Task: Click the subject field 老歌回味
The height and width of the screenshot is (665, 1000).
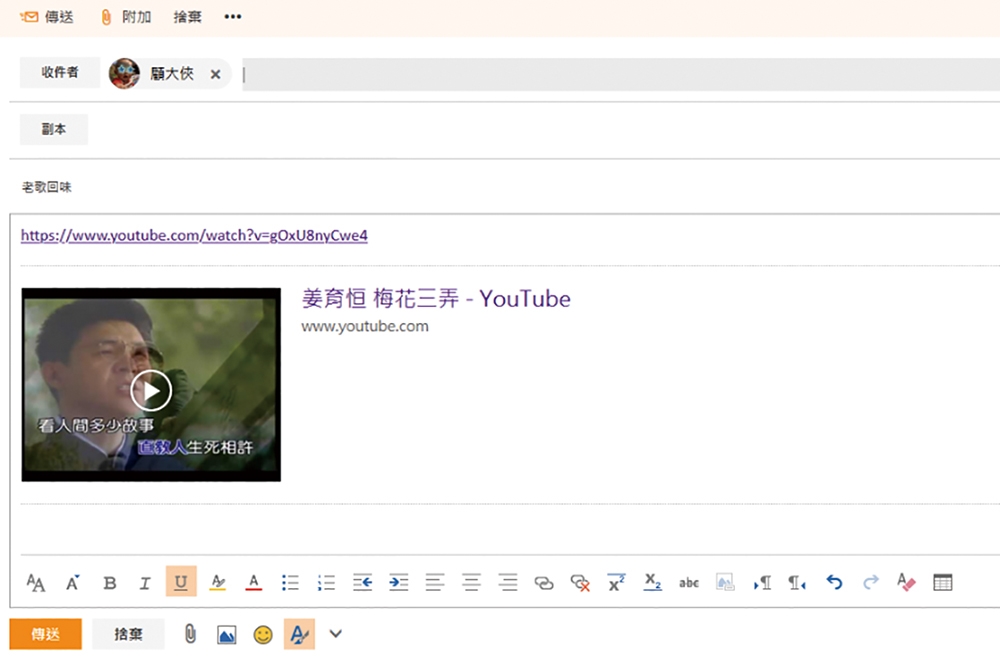Action: click(47, 187)
